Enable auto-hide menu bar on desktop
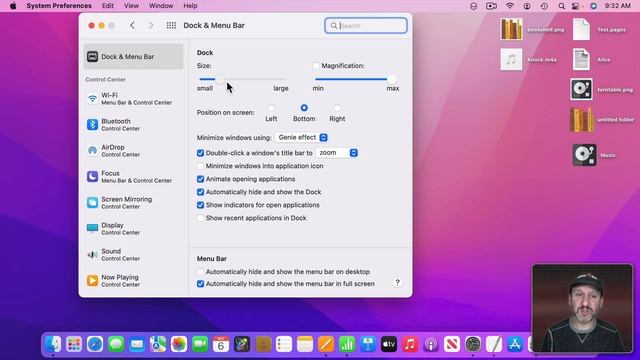The height and width of the screenshot is (360, 640). 200,271
